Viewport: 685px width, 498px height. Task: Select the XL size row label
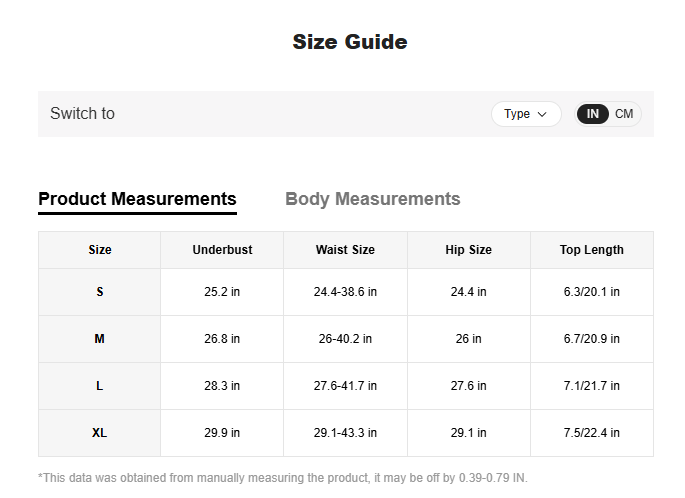[x=100, y=433]
